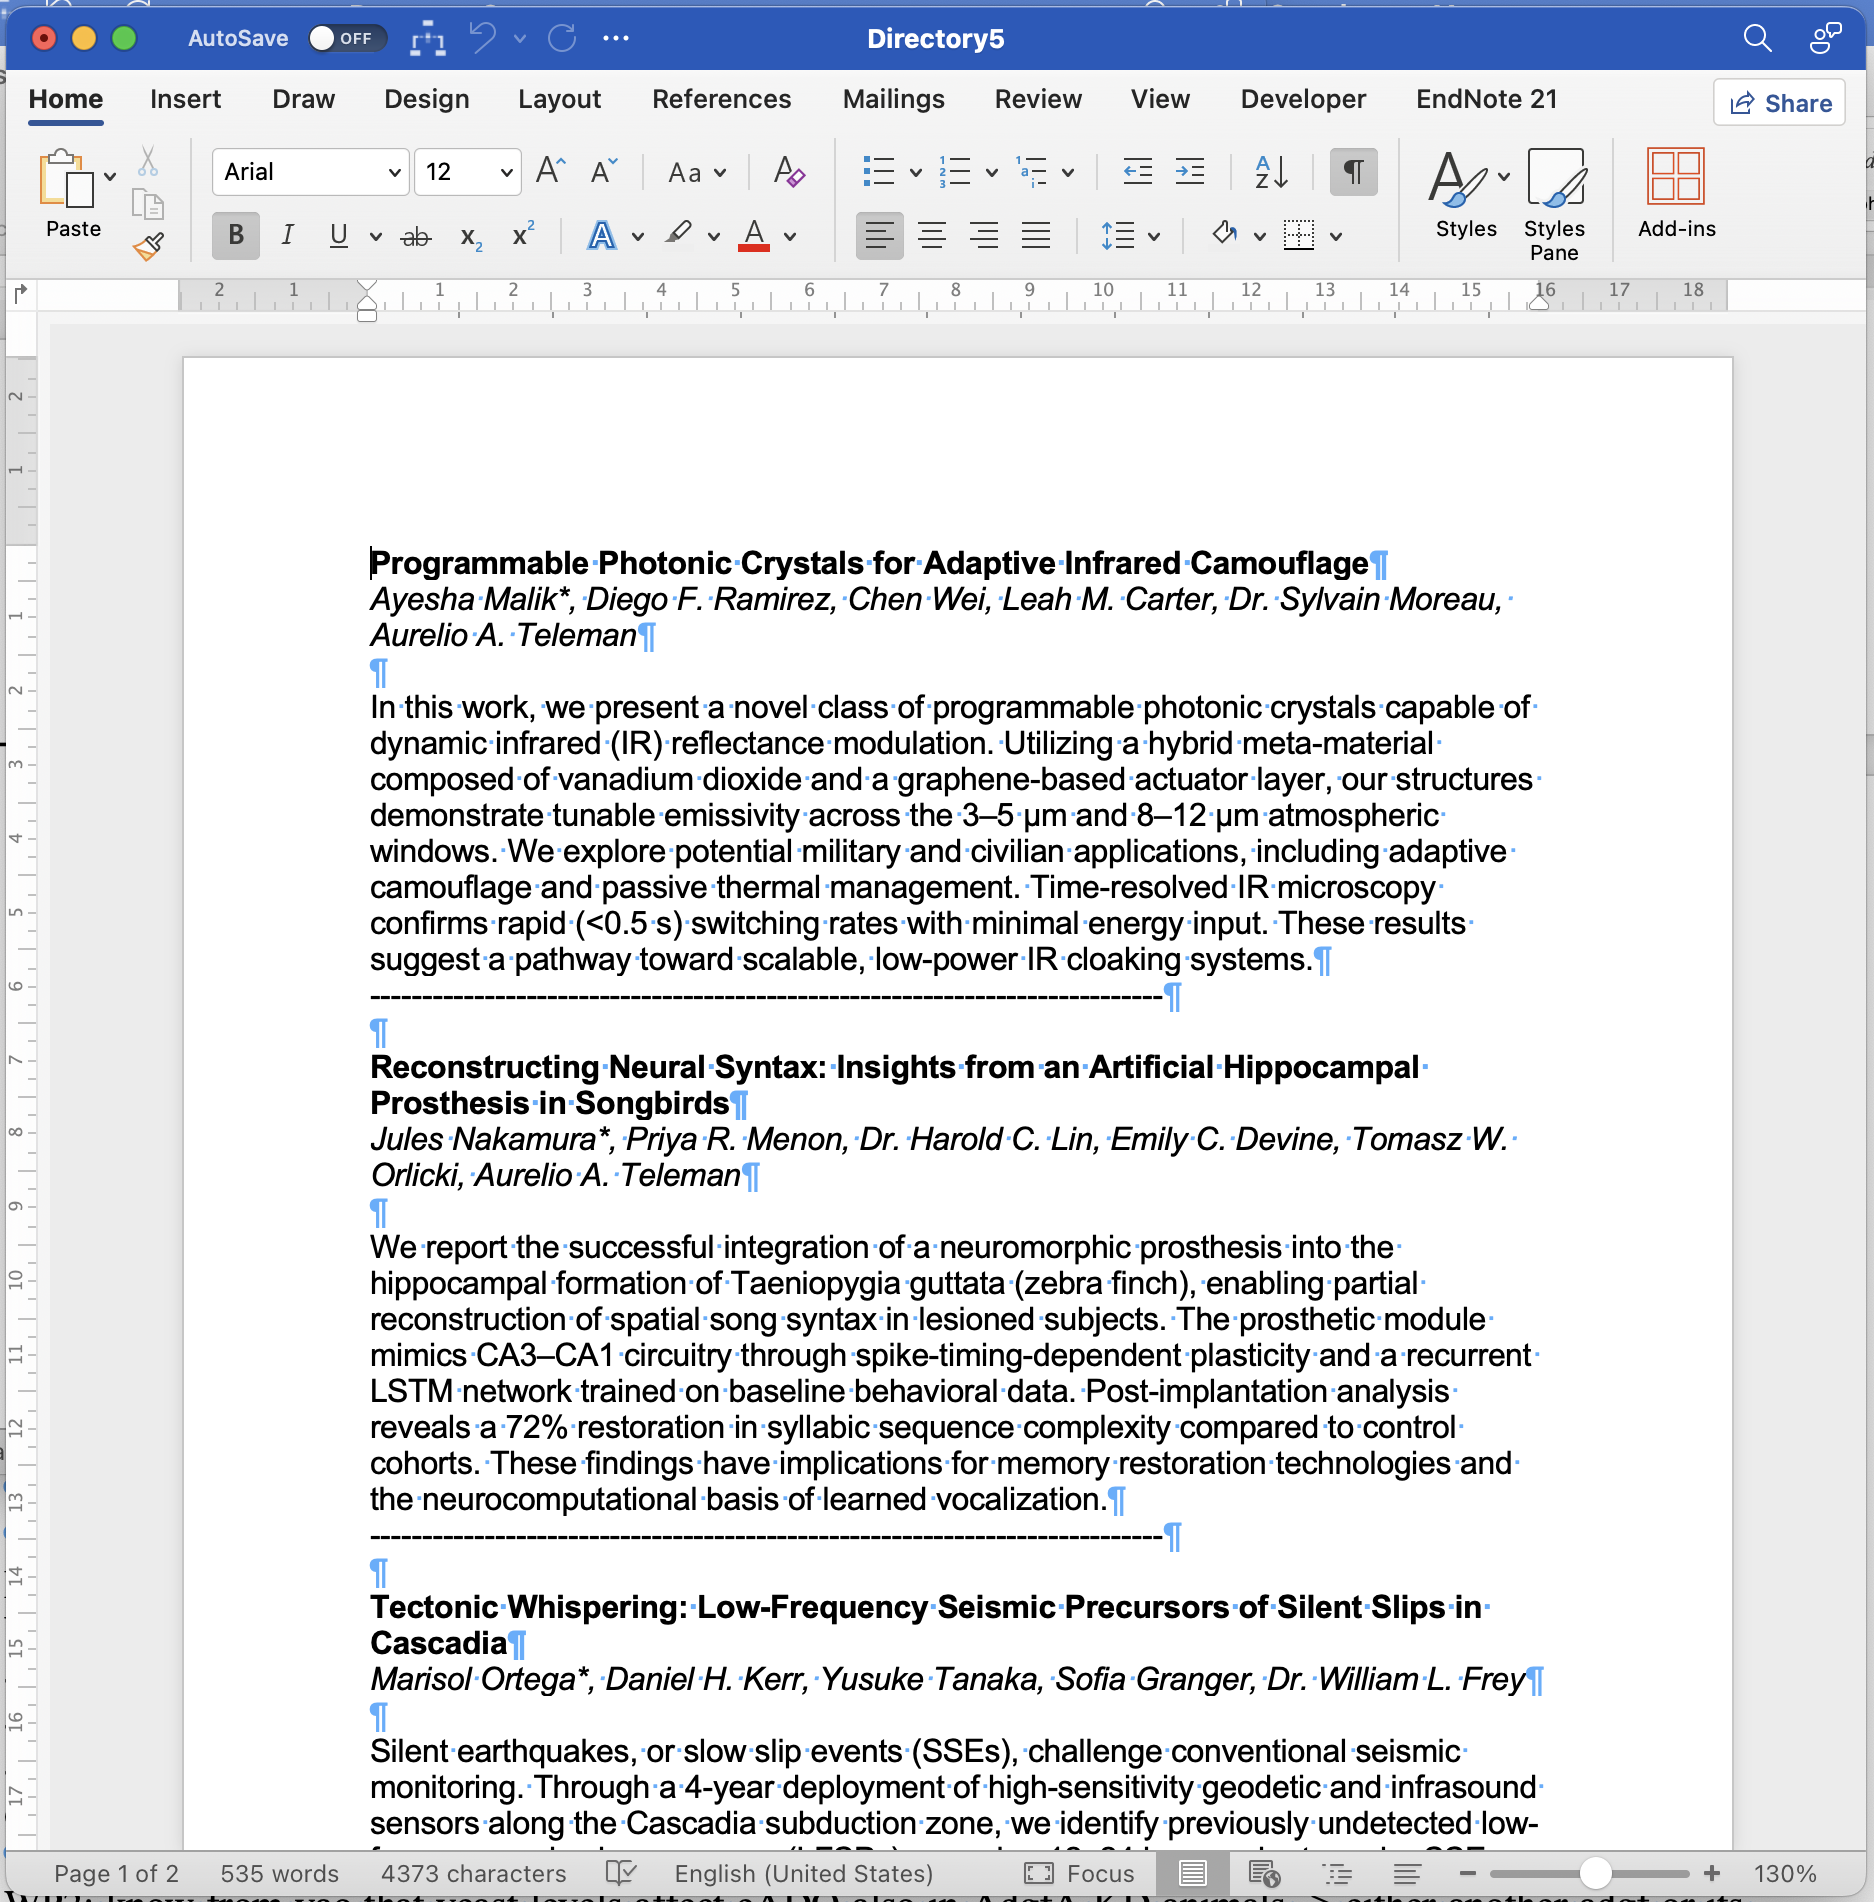Switch to the References tab
The width and height of the screenshot is (1874, 1902).
point(721,99)
